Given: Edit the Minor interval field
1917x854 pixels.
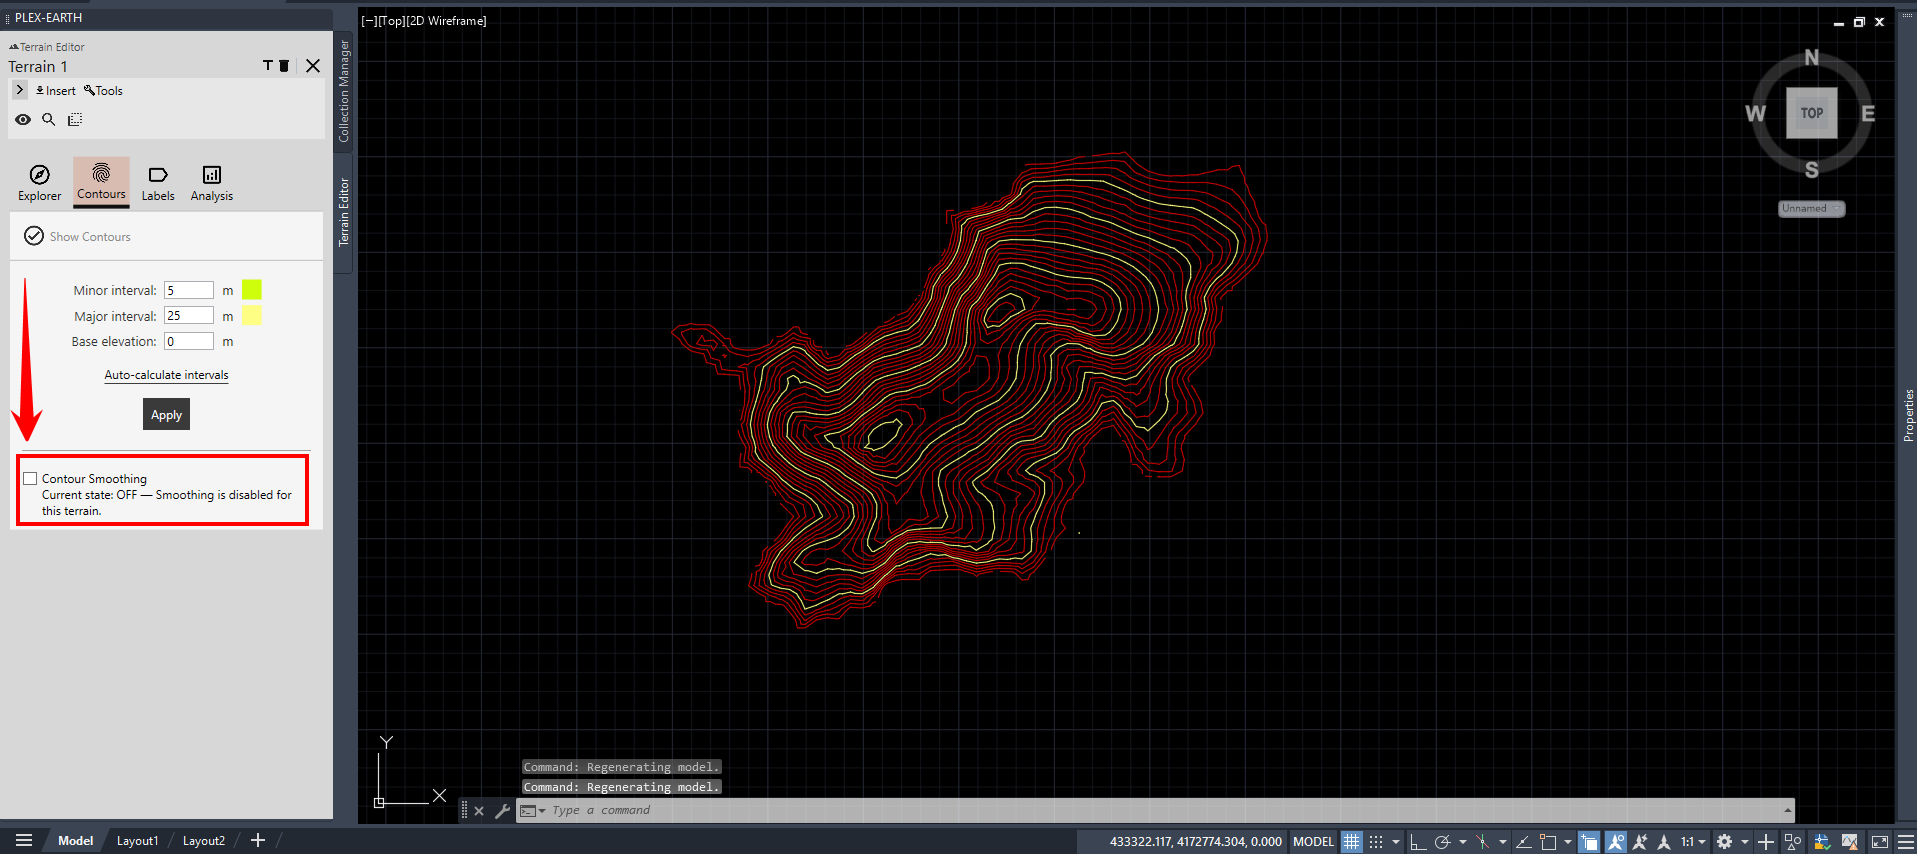Looking at the screenshot, I should (x=189, y=290).
